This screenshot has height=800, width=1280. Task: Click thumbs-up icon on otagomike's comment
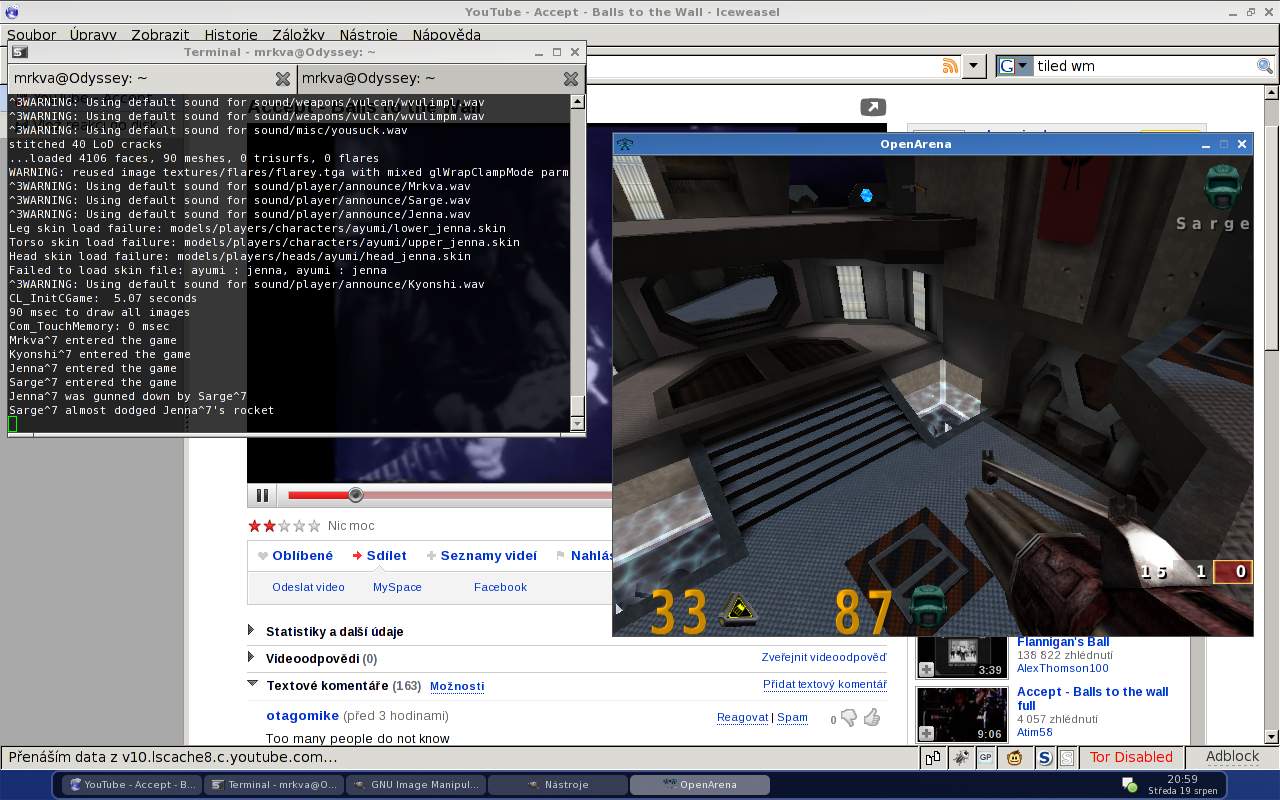point(872,717)
